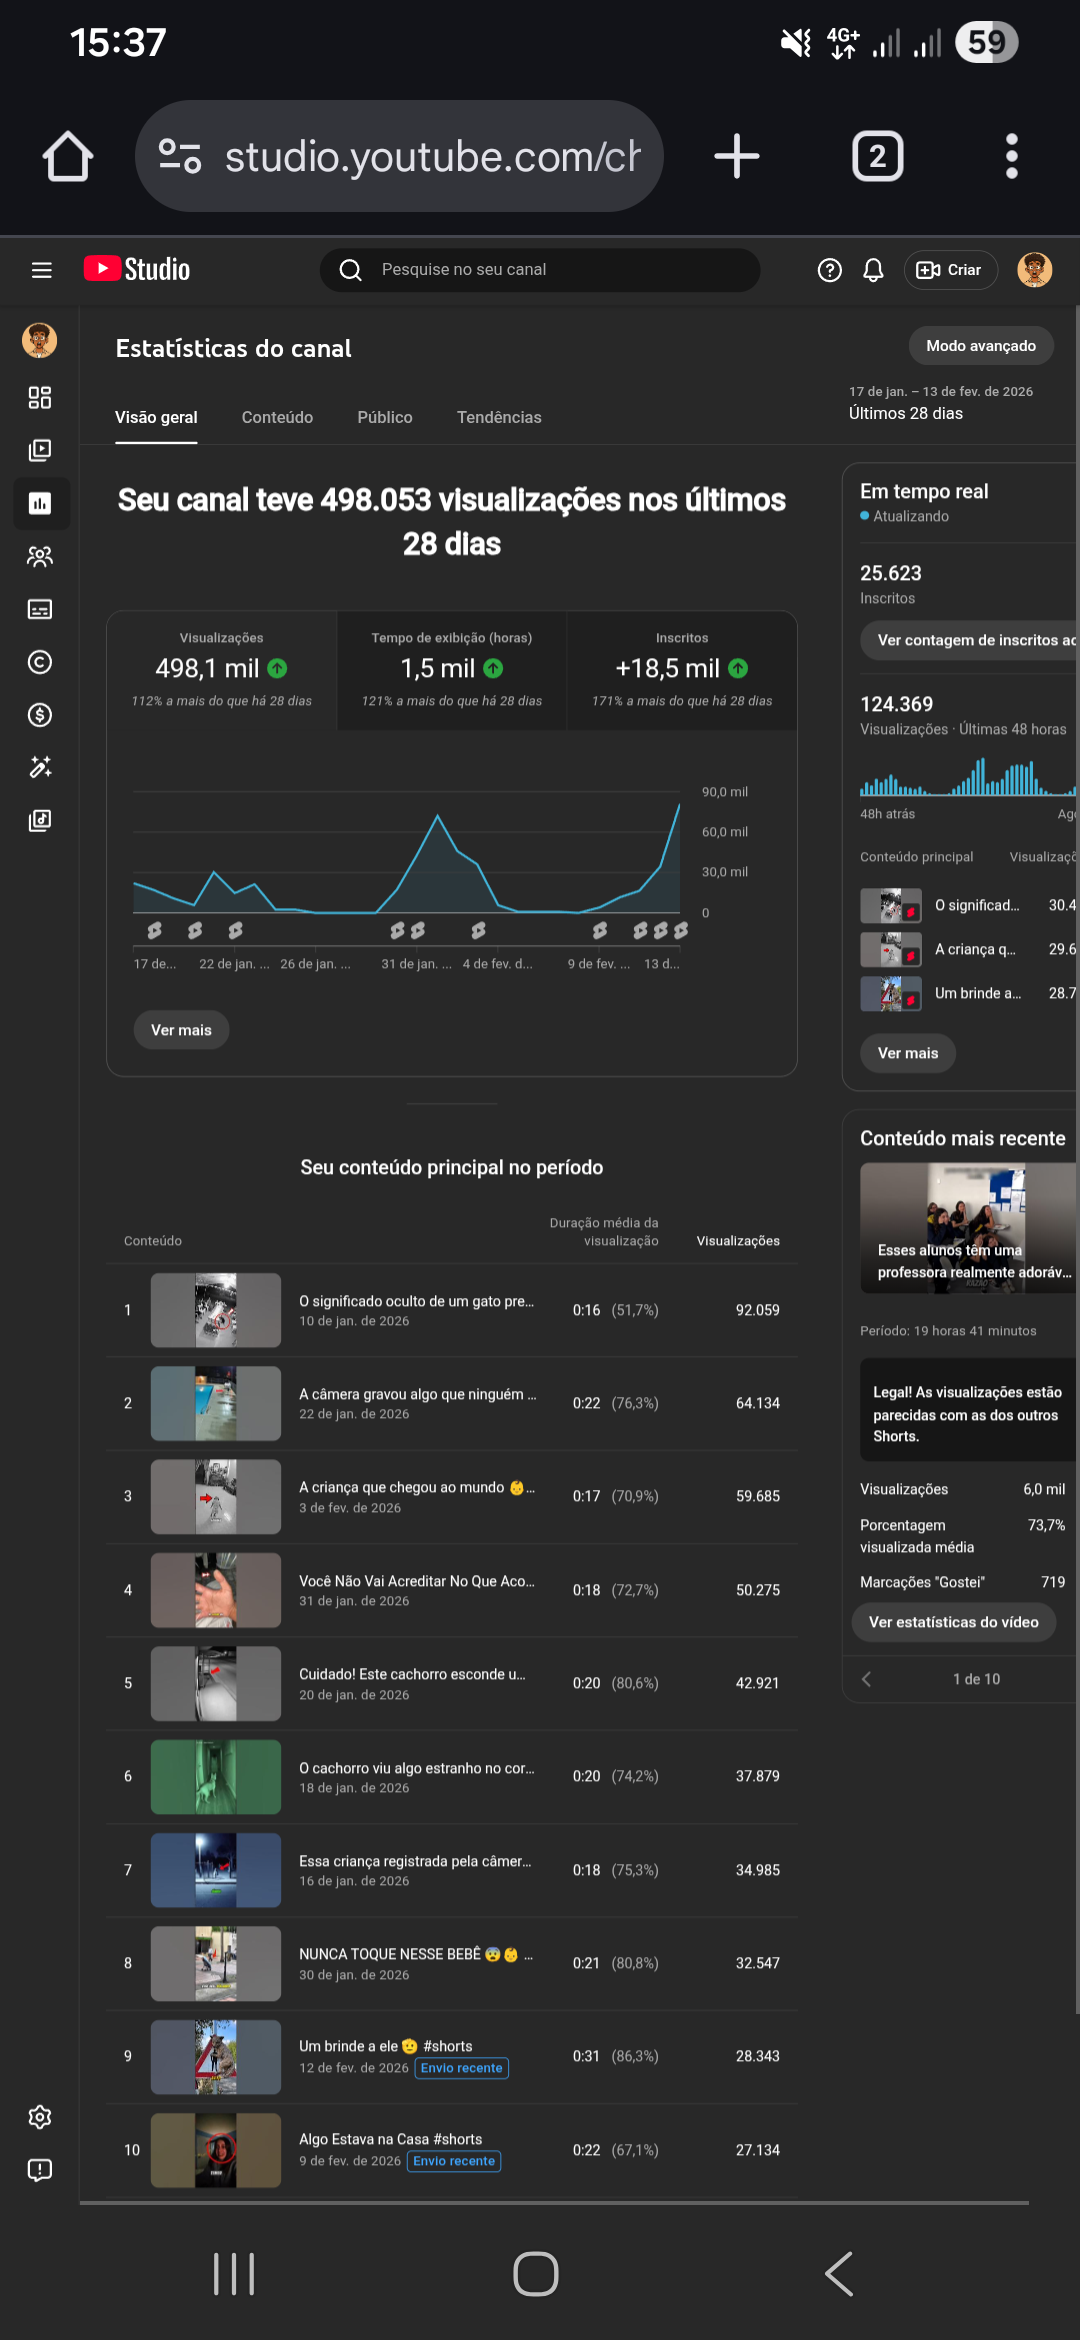Image resolution: width=1080 pixels, height=2340 pixels.
Task: Click Ver mais under the views chart
Action: tap(181, 1030)
